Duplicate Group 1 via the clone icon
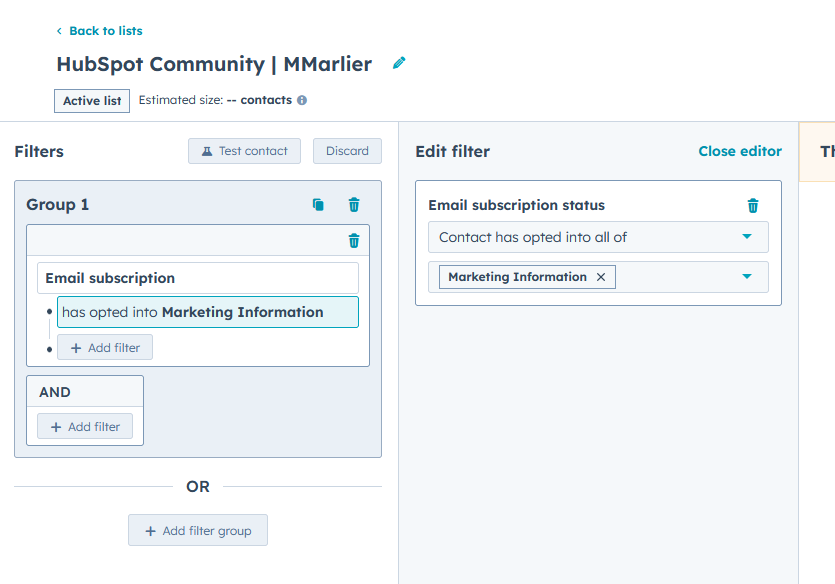 318,204
